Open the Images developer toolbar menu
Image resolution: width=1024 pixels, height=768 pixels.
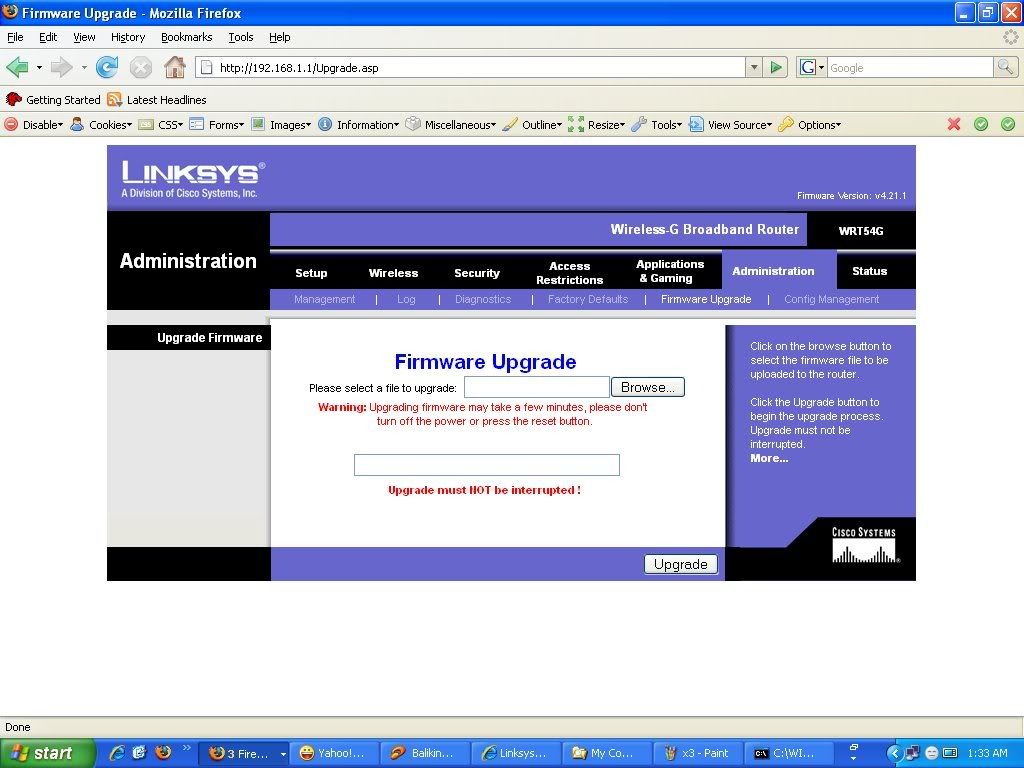tap(281, 125)
